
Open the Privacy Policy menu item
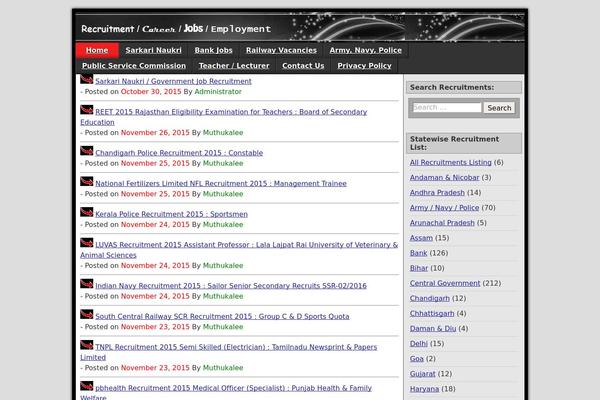point(364,65)
